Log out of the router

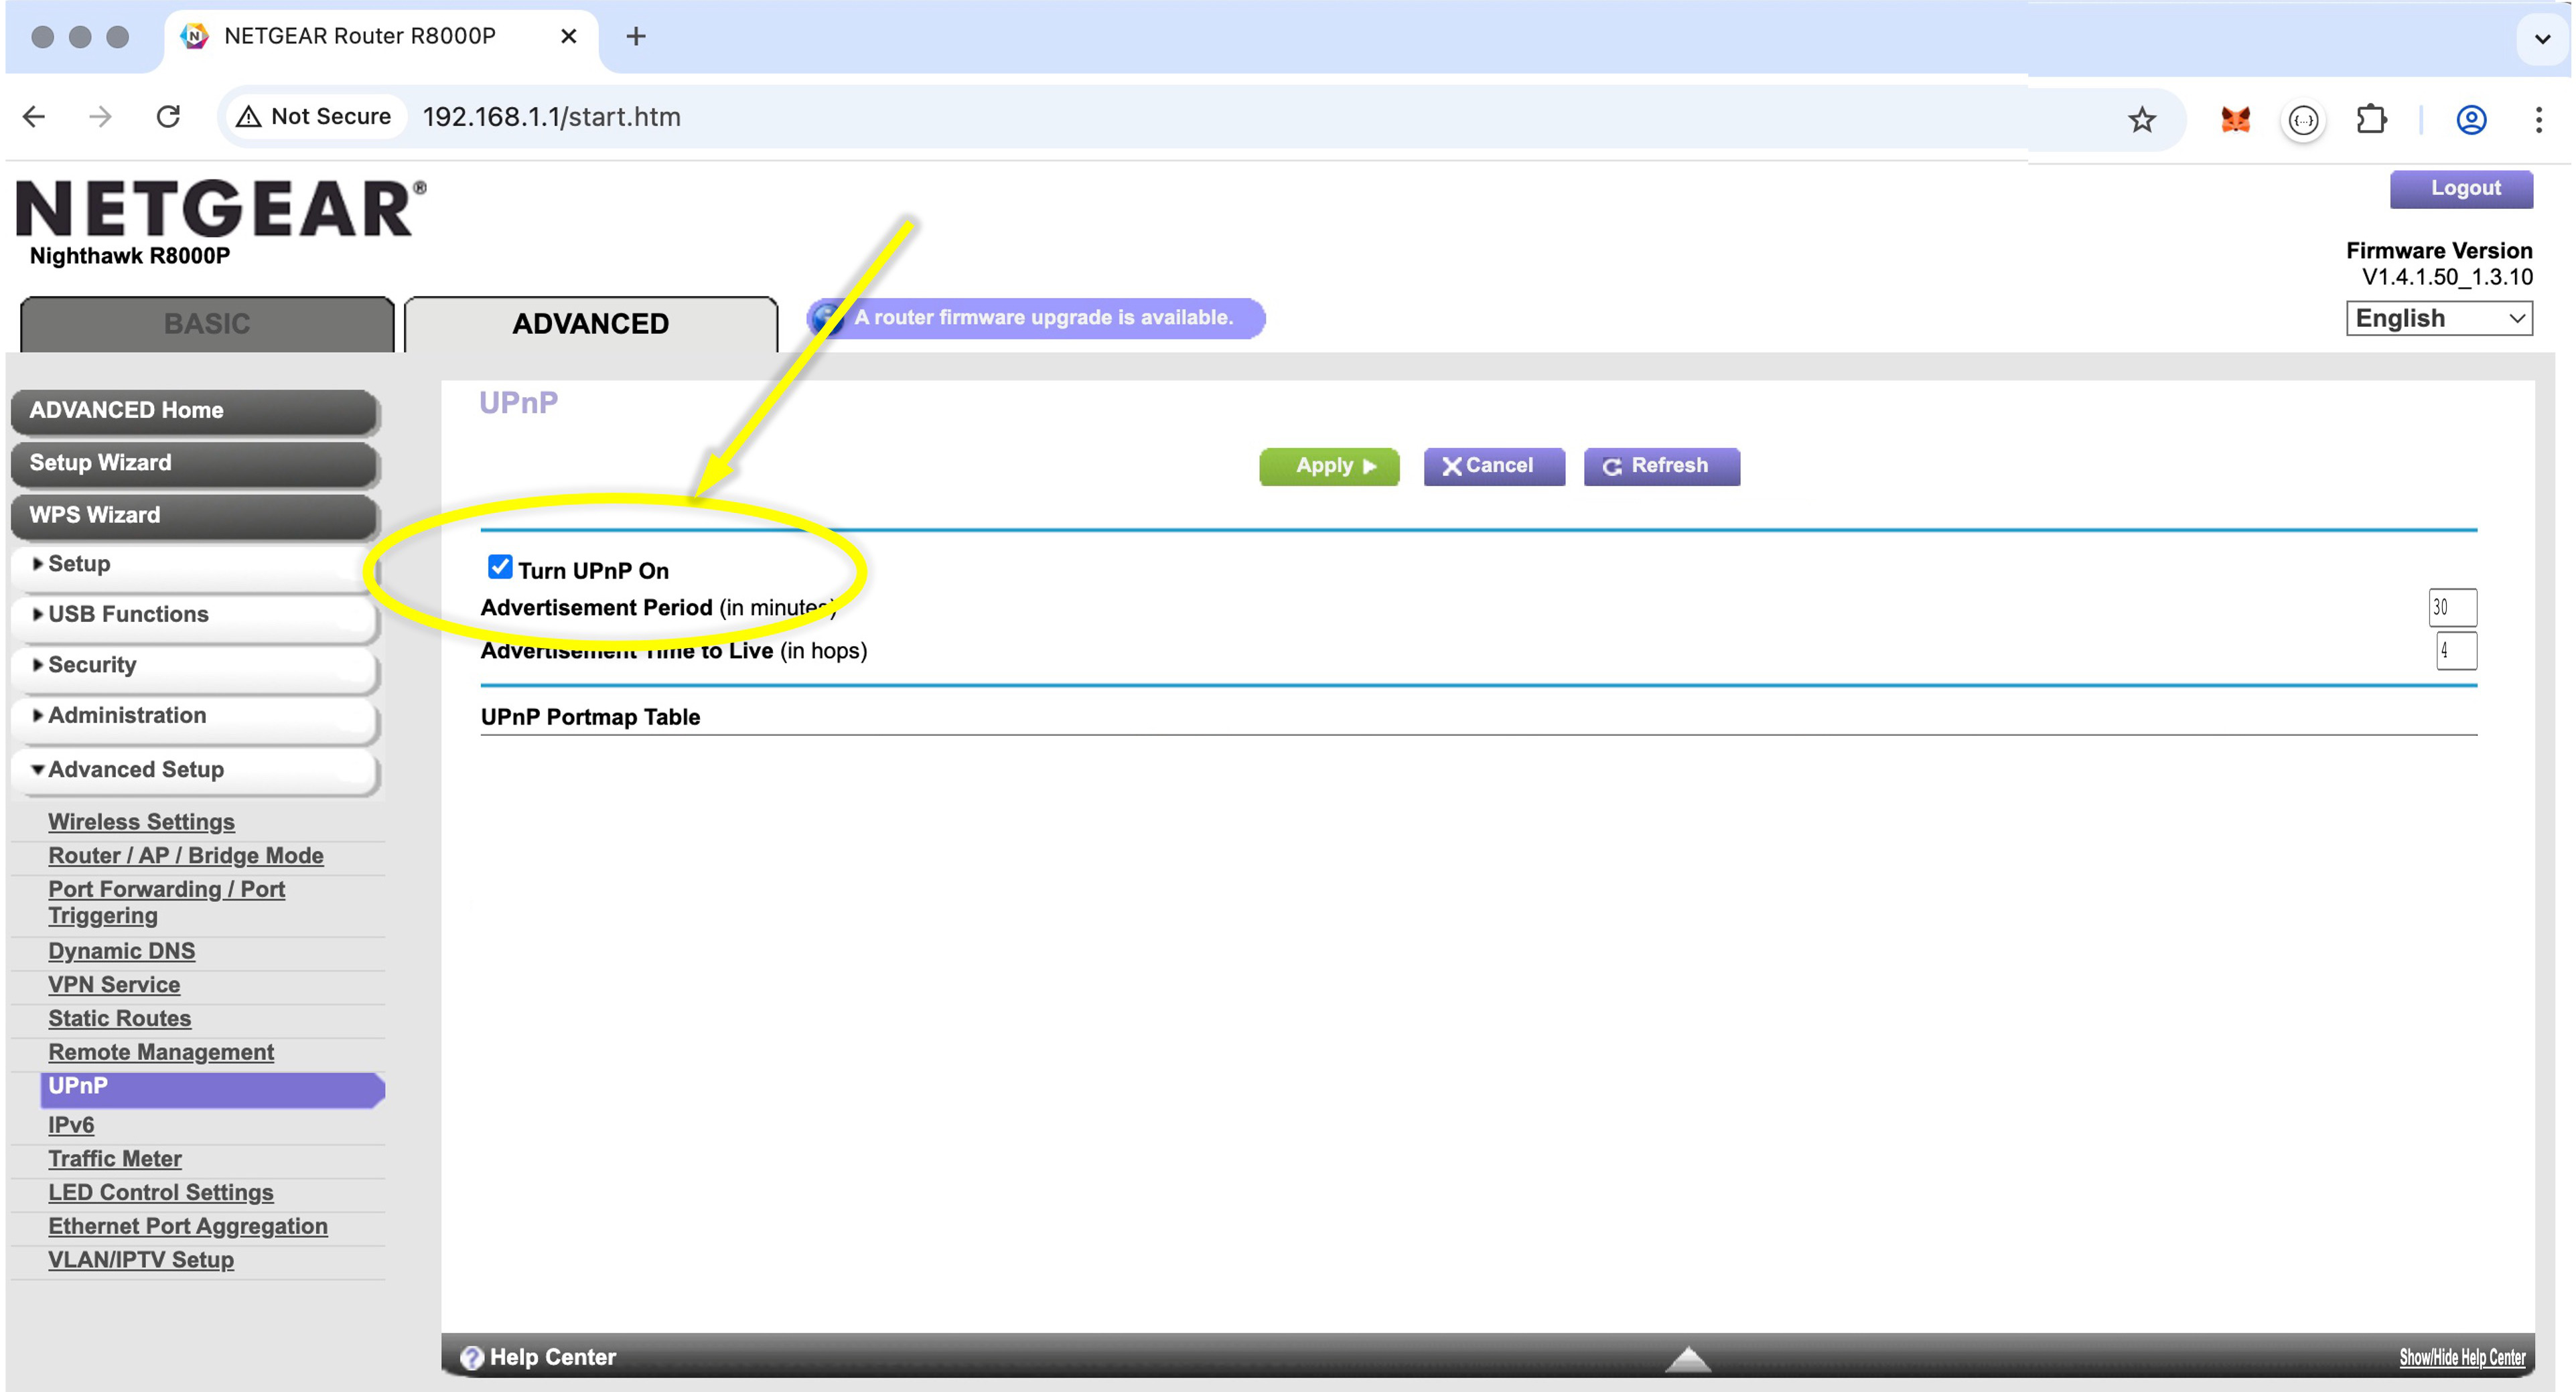coord(2461,189)
